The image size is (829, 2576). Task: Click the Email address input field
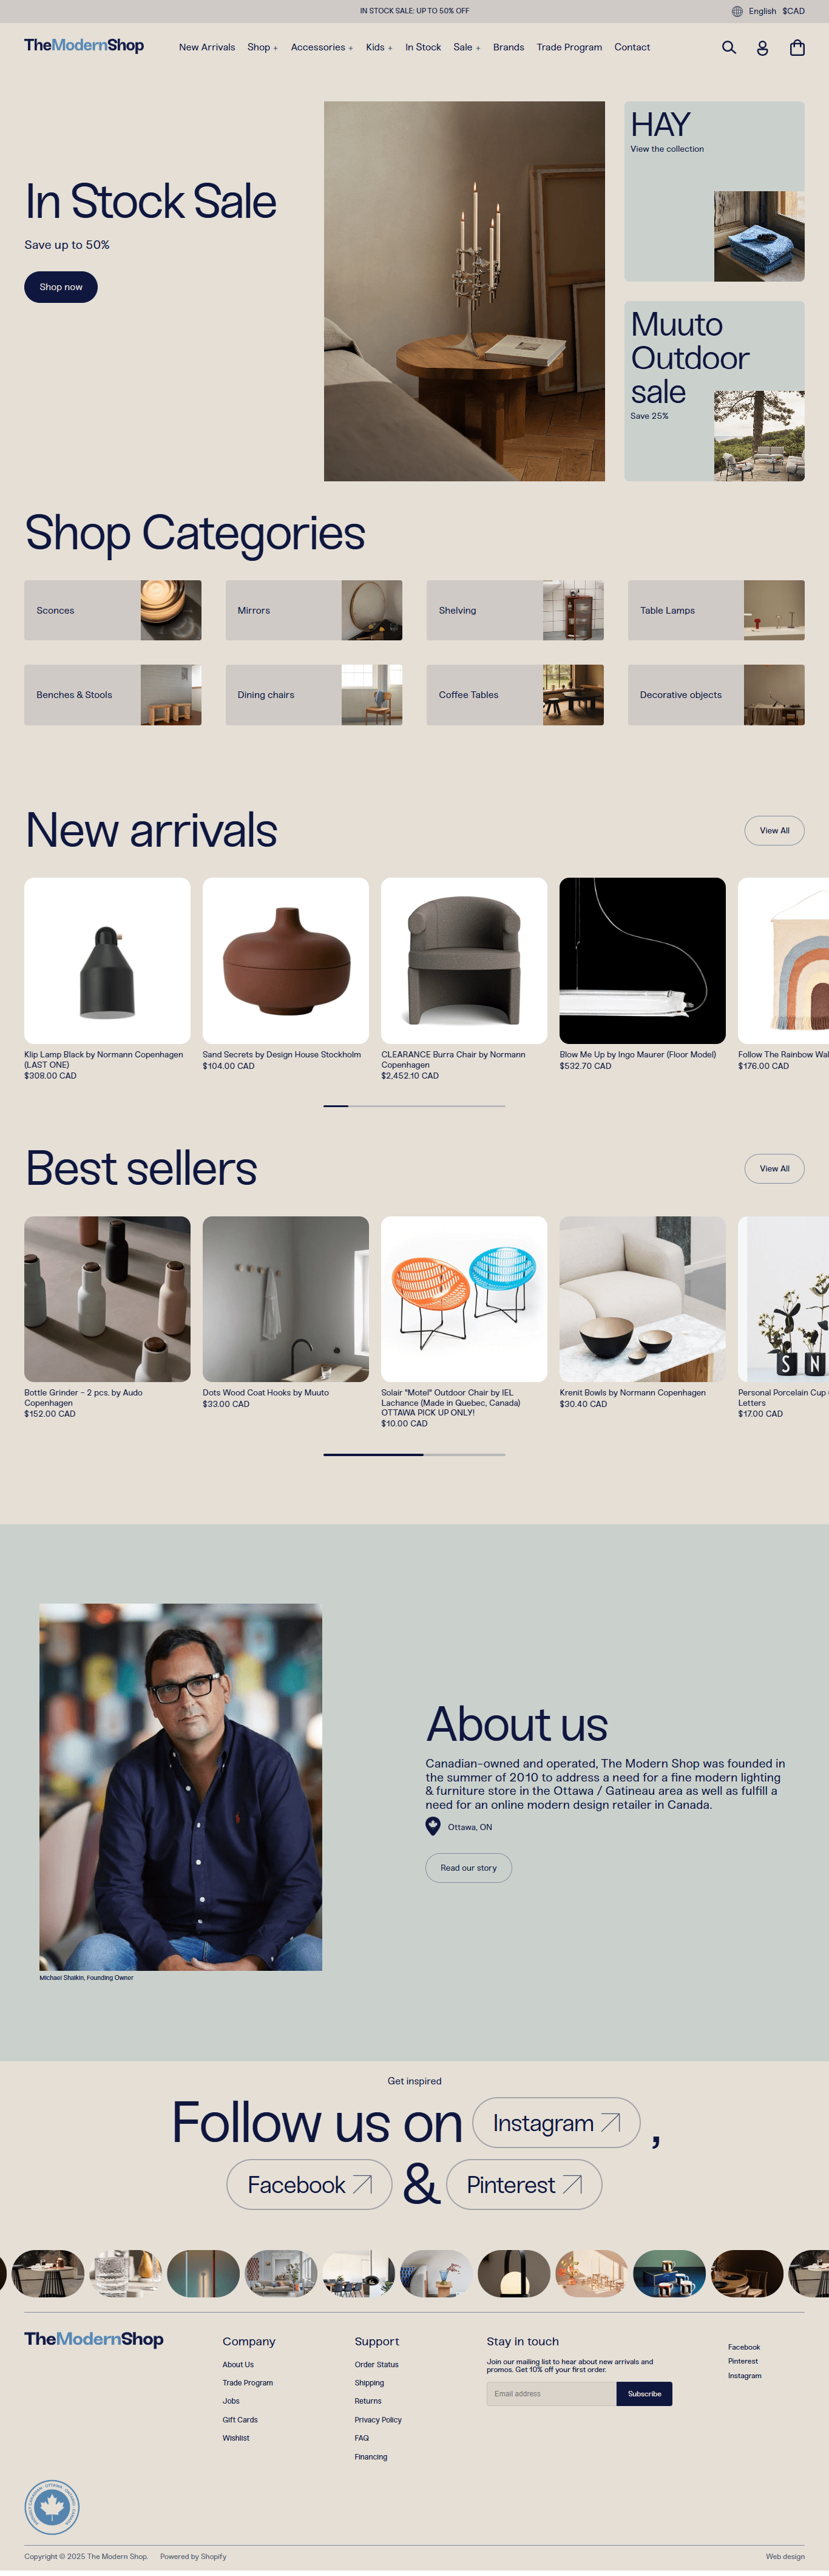point(551,2393)
